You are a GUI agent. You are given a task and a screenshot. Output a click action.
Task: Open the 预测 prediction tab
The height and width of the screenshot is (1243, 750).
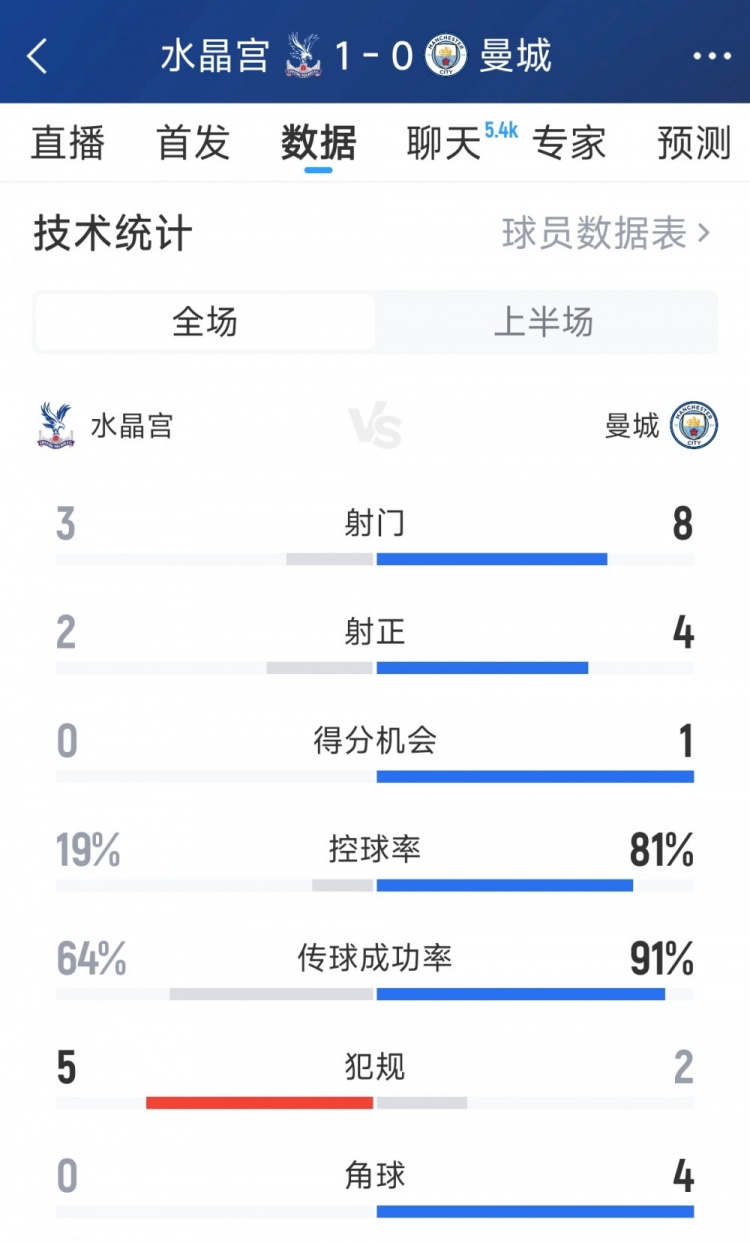694,143
